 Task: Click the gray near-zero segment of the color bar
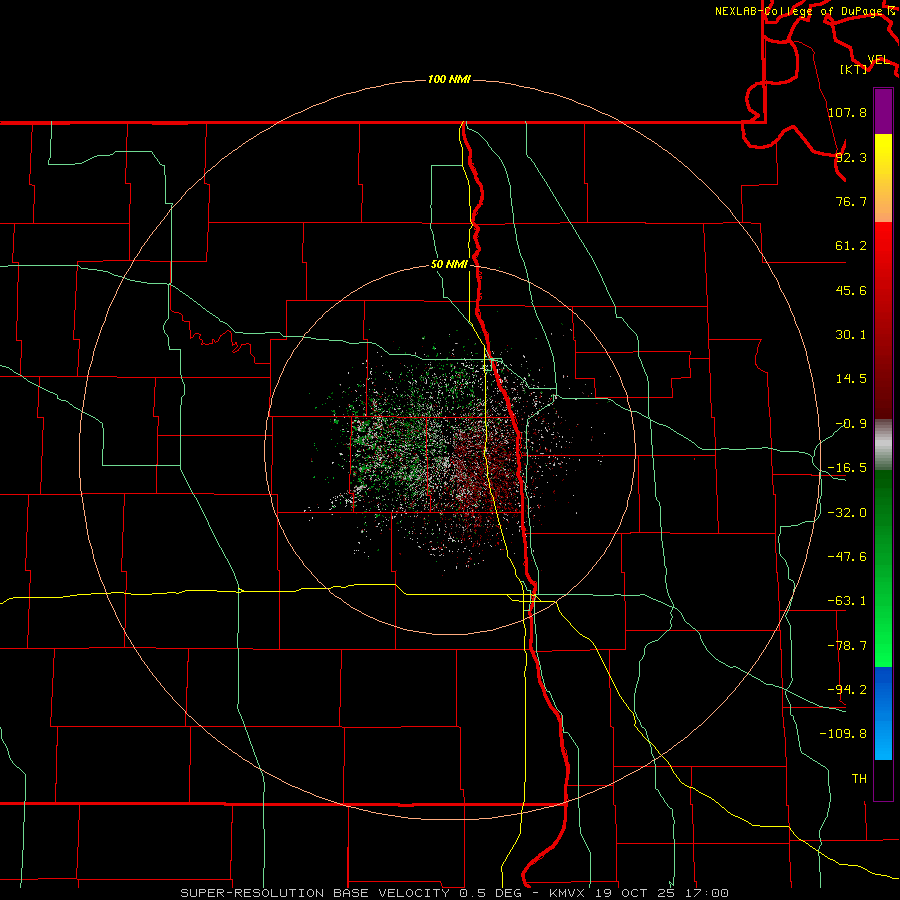(x=883, y=445)
